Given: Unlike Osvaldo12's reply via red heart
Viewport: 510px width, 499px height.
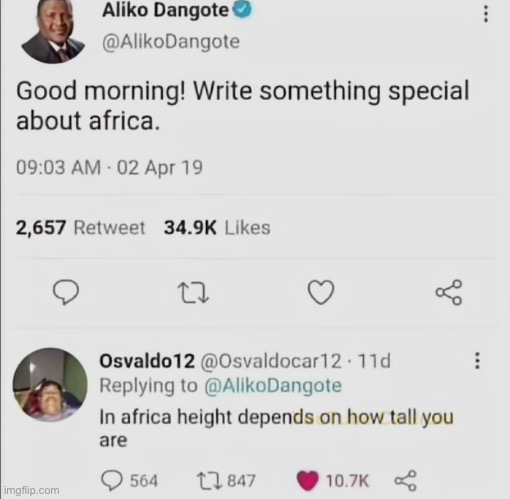Looking at the screenshot, I should (x=307, y=481).
